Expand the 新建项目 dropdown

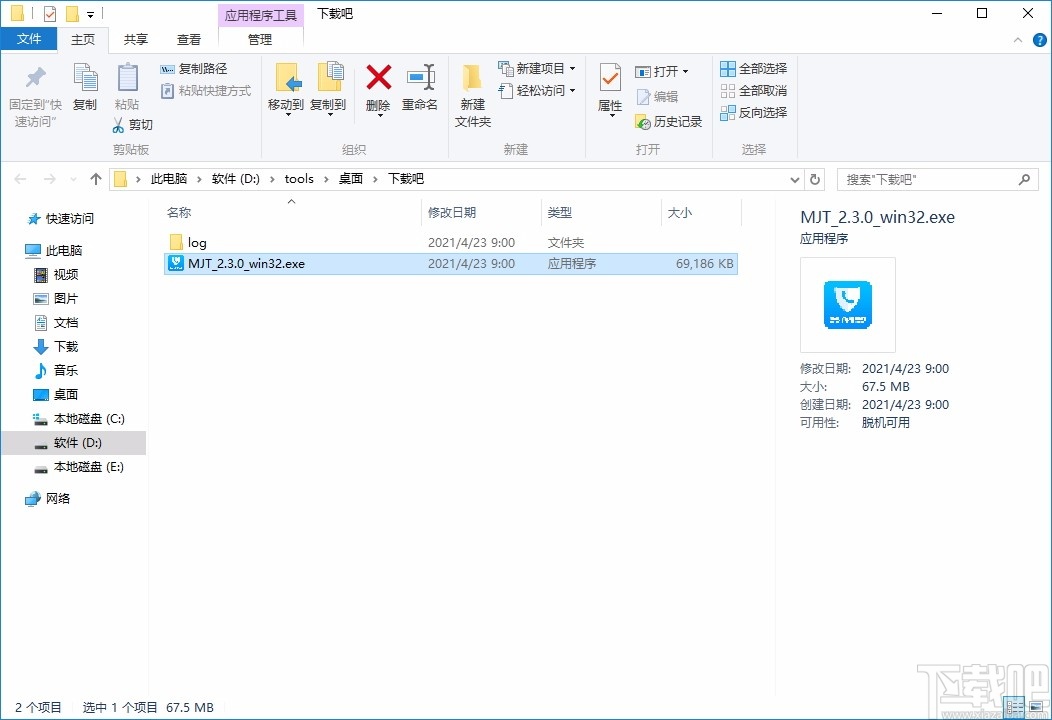pos(573,68)
